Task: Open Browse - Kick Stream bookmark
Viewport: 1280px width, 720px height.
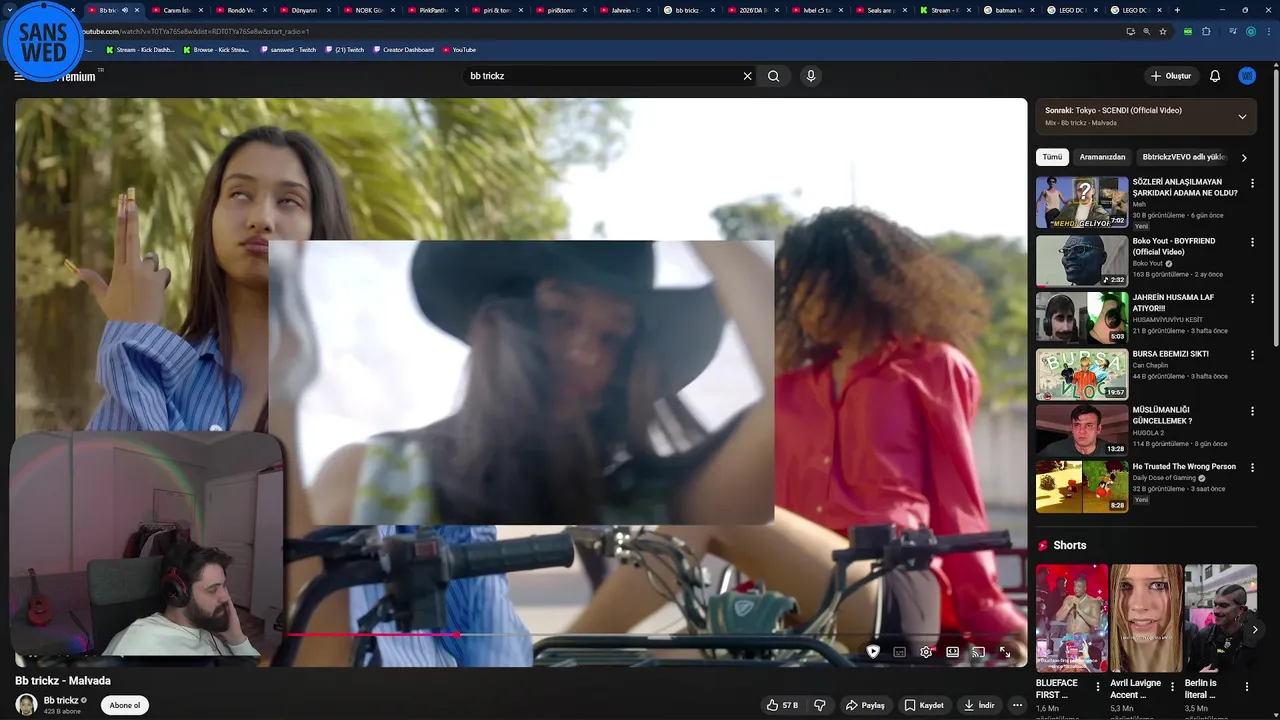Action: point(216,49)
